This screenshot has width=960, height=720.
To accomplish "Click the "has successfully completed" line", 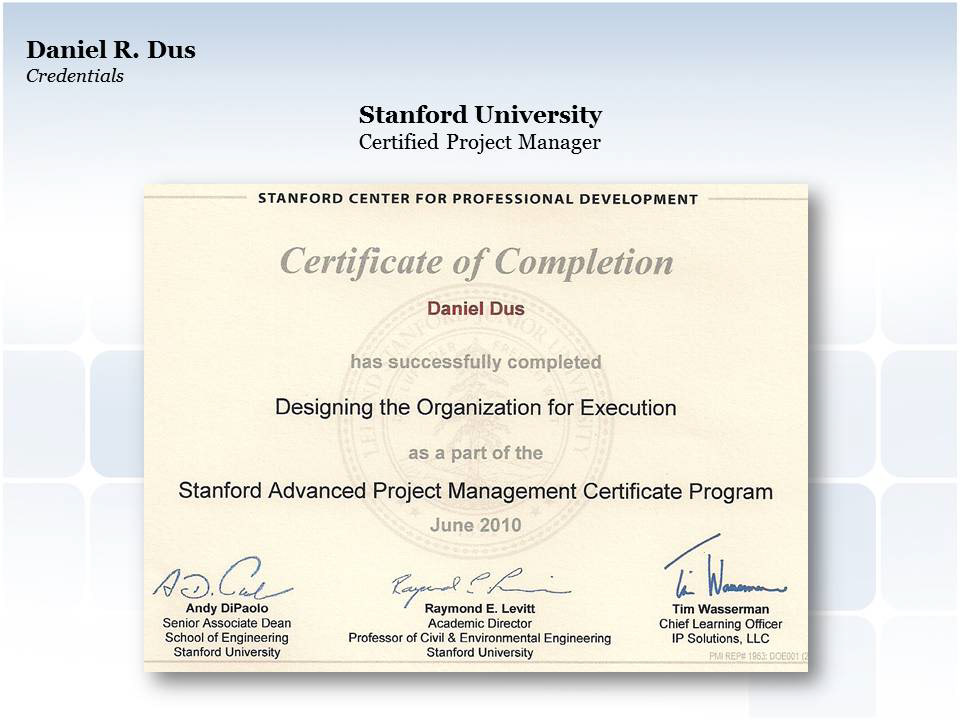I will click(x=476, y=362).
